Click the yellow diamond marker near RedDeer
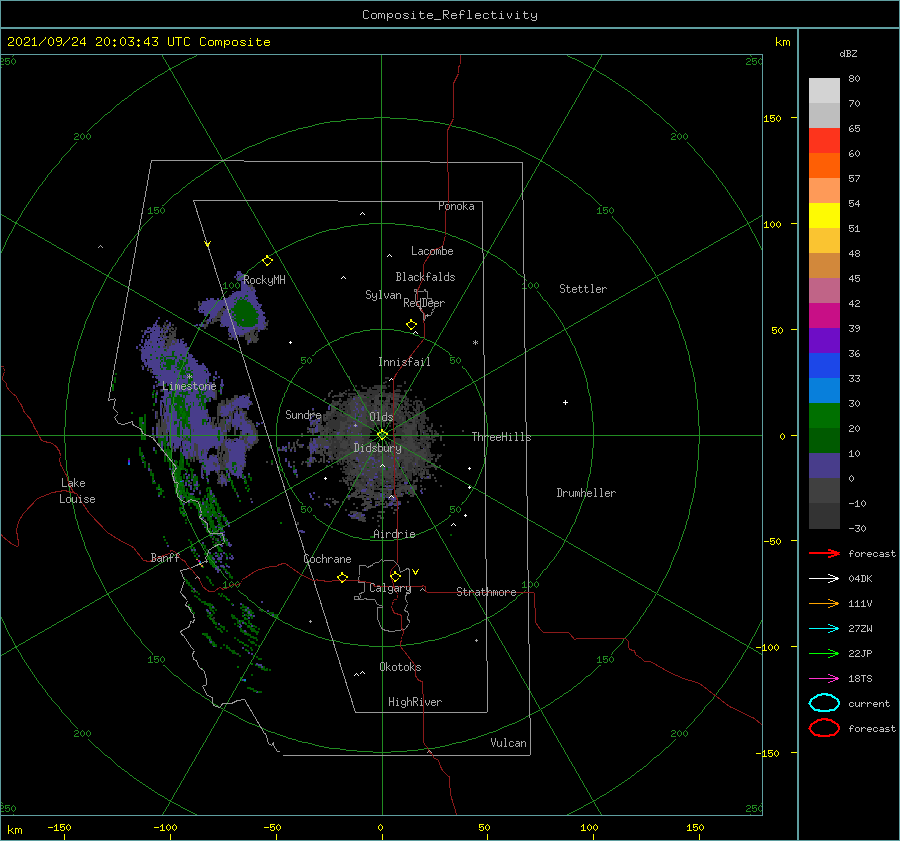The width and height of the screenshot is (900, 841). pos(412,325)
